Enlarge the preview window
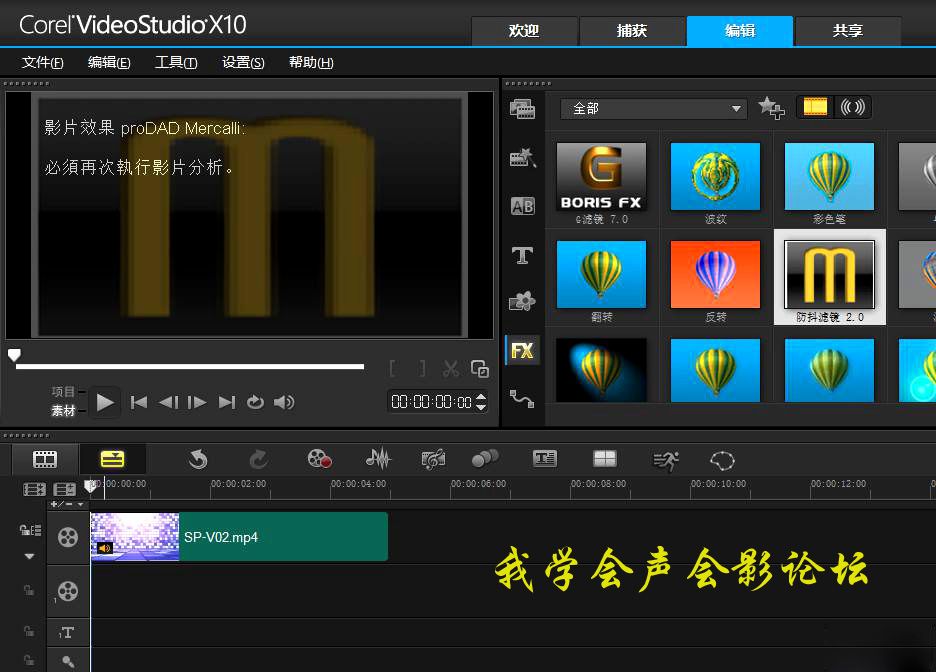Image resolution: width=936 pixels, height=672 pixels. click(x=480, y=369)
